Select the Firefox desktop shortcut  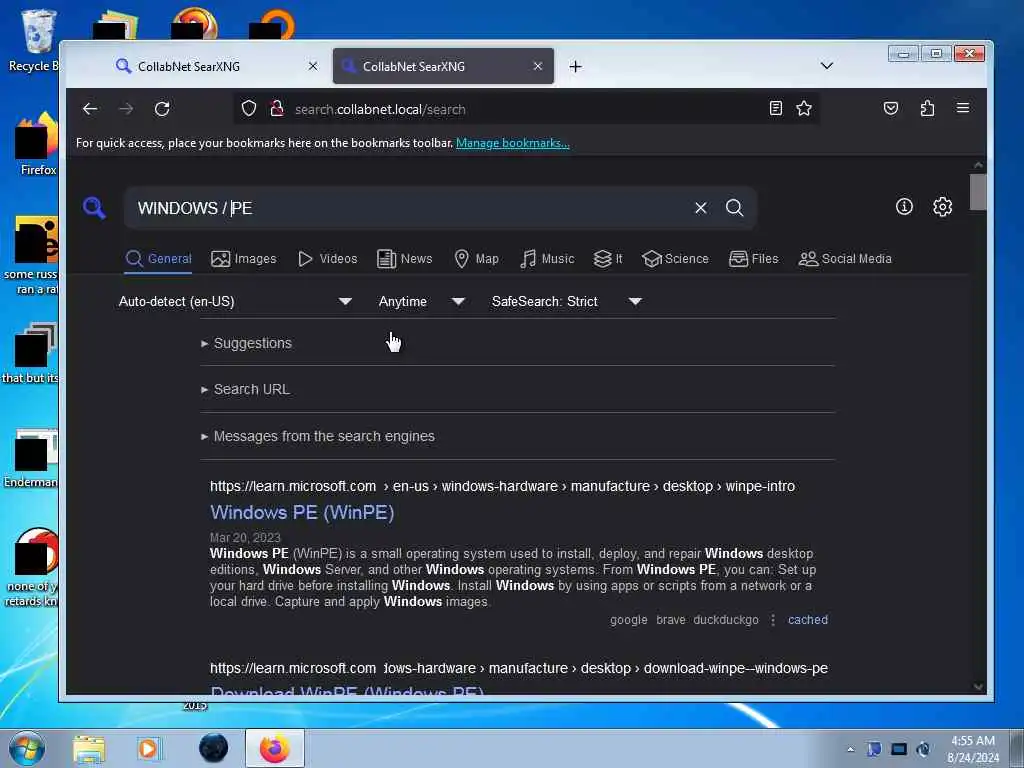pos(37,145)
